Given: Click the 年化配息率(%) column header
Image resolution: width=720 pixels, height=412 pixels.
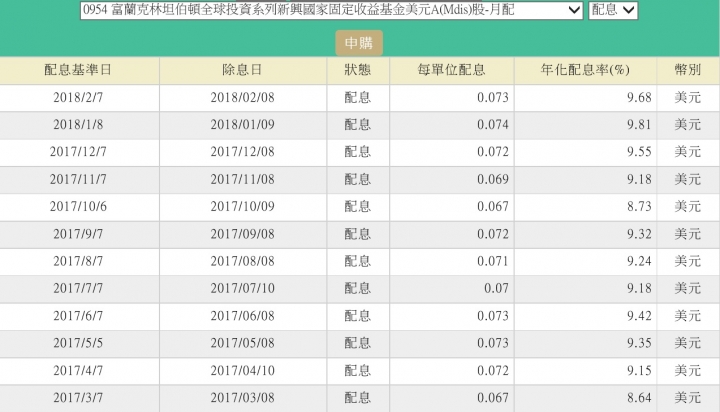Looking at the screenshot, I should [x=585, y=70].
